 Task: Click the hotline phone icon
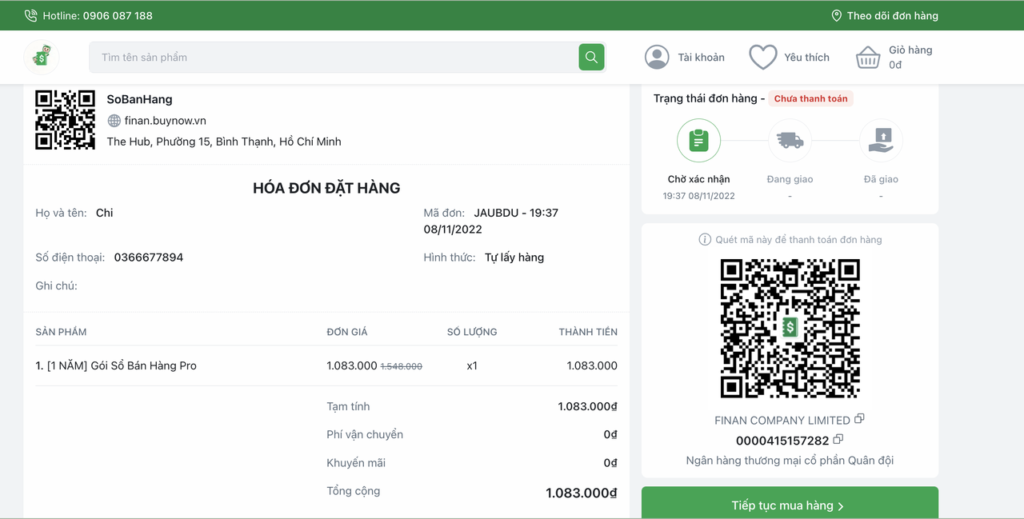click(31, 16)
